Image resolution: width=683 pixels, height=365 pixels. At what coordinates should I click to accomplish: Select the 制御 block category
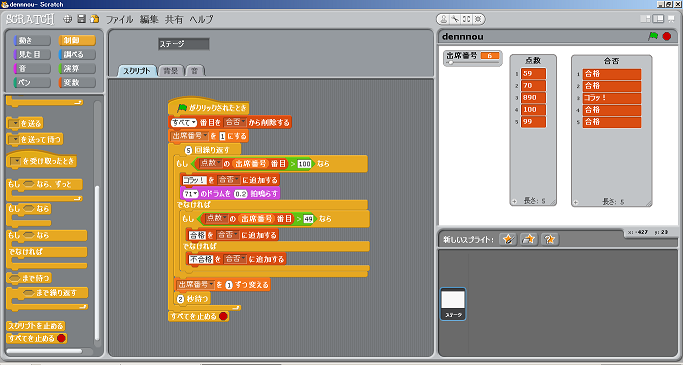tap(77, 41)
